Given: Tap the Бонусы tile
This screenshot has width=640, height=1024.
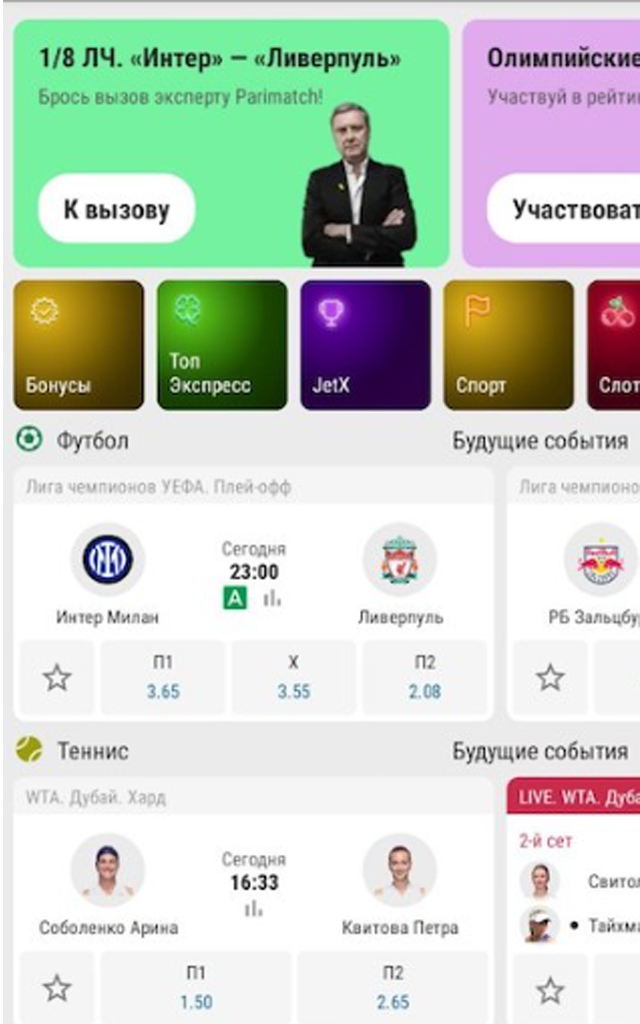Looking at the screenshot, I should (x=78, y=345).
